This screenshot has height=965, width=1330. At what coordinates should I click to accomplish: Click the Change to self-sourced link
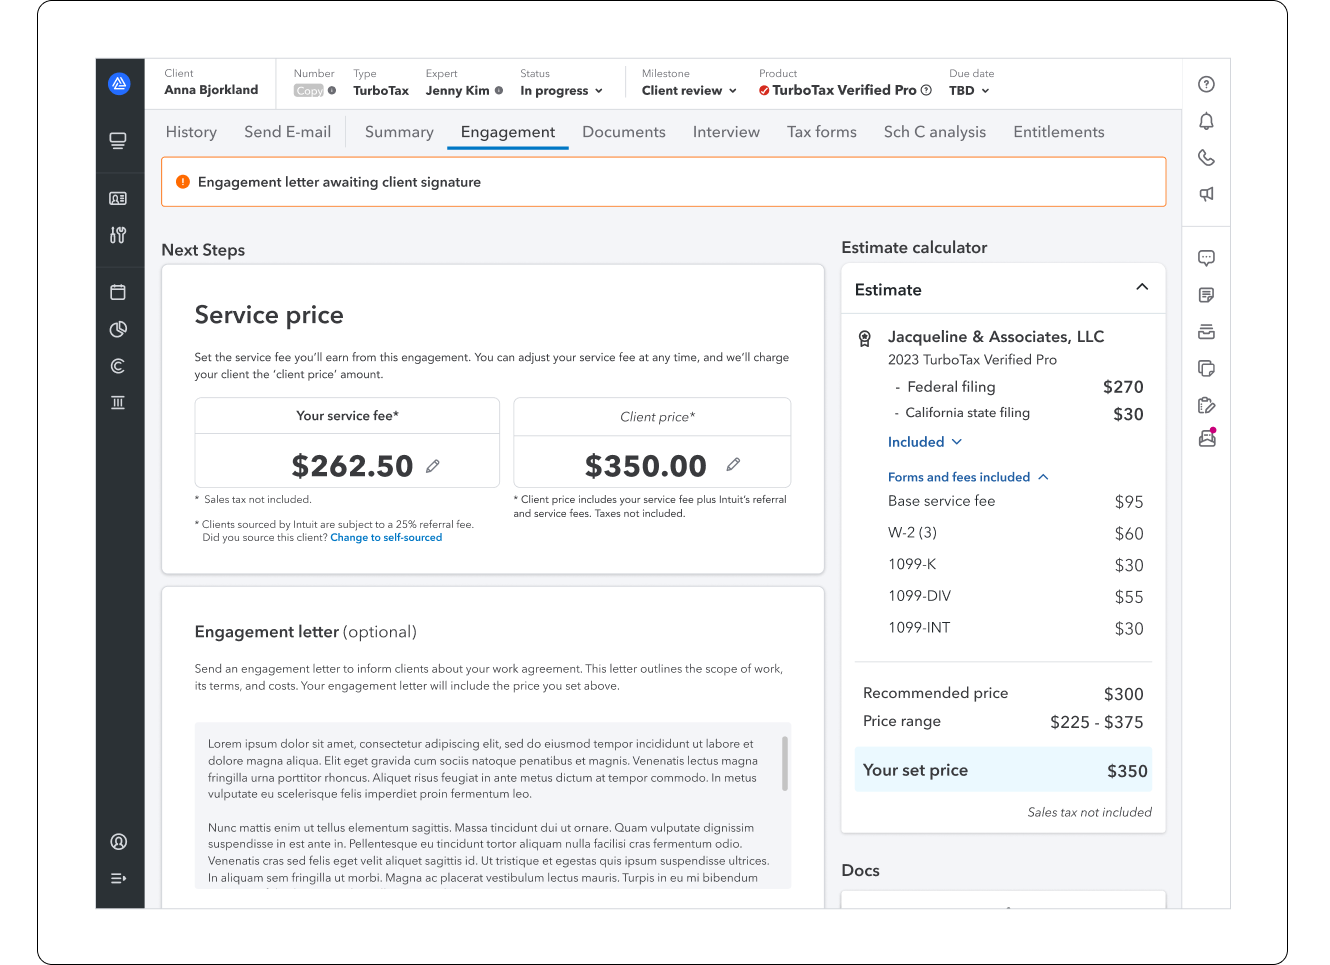(386, 538)
